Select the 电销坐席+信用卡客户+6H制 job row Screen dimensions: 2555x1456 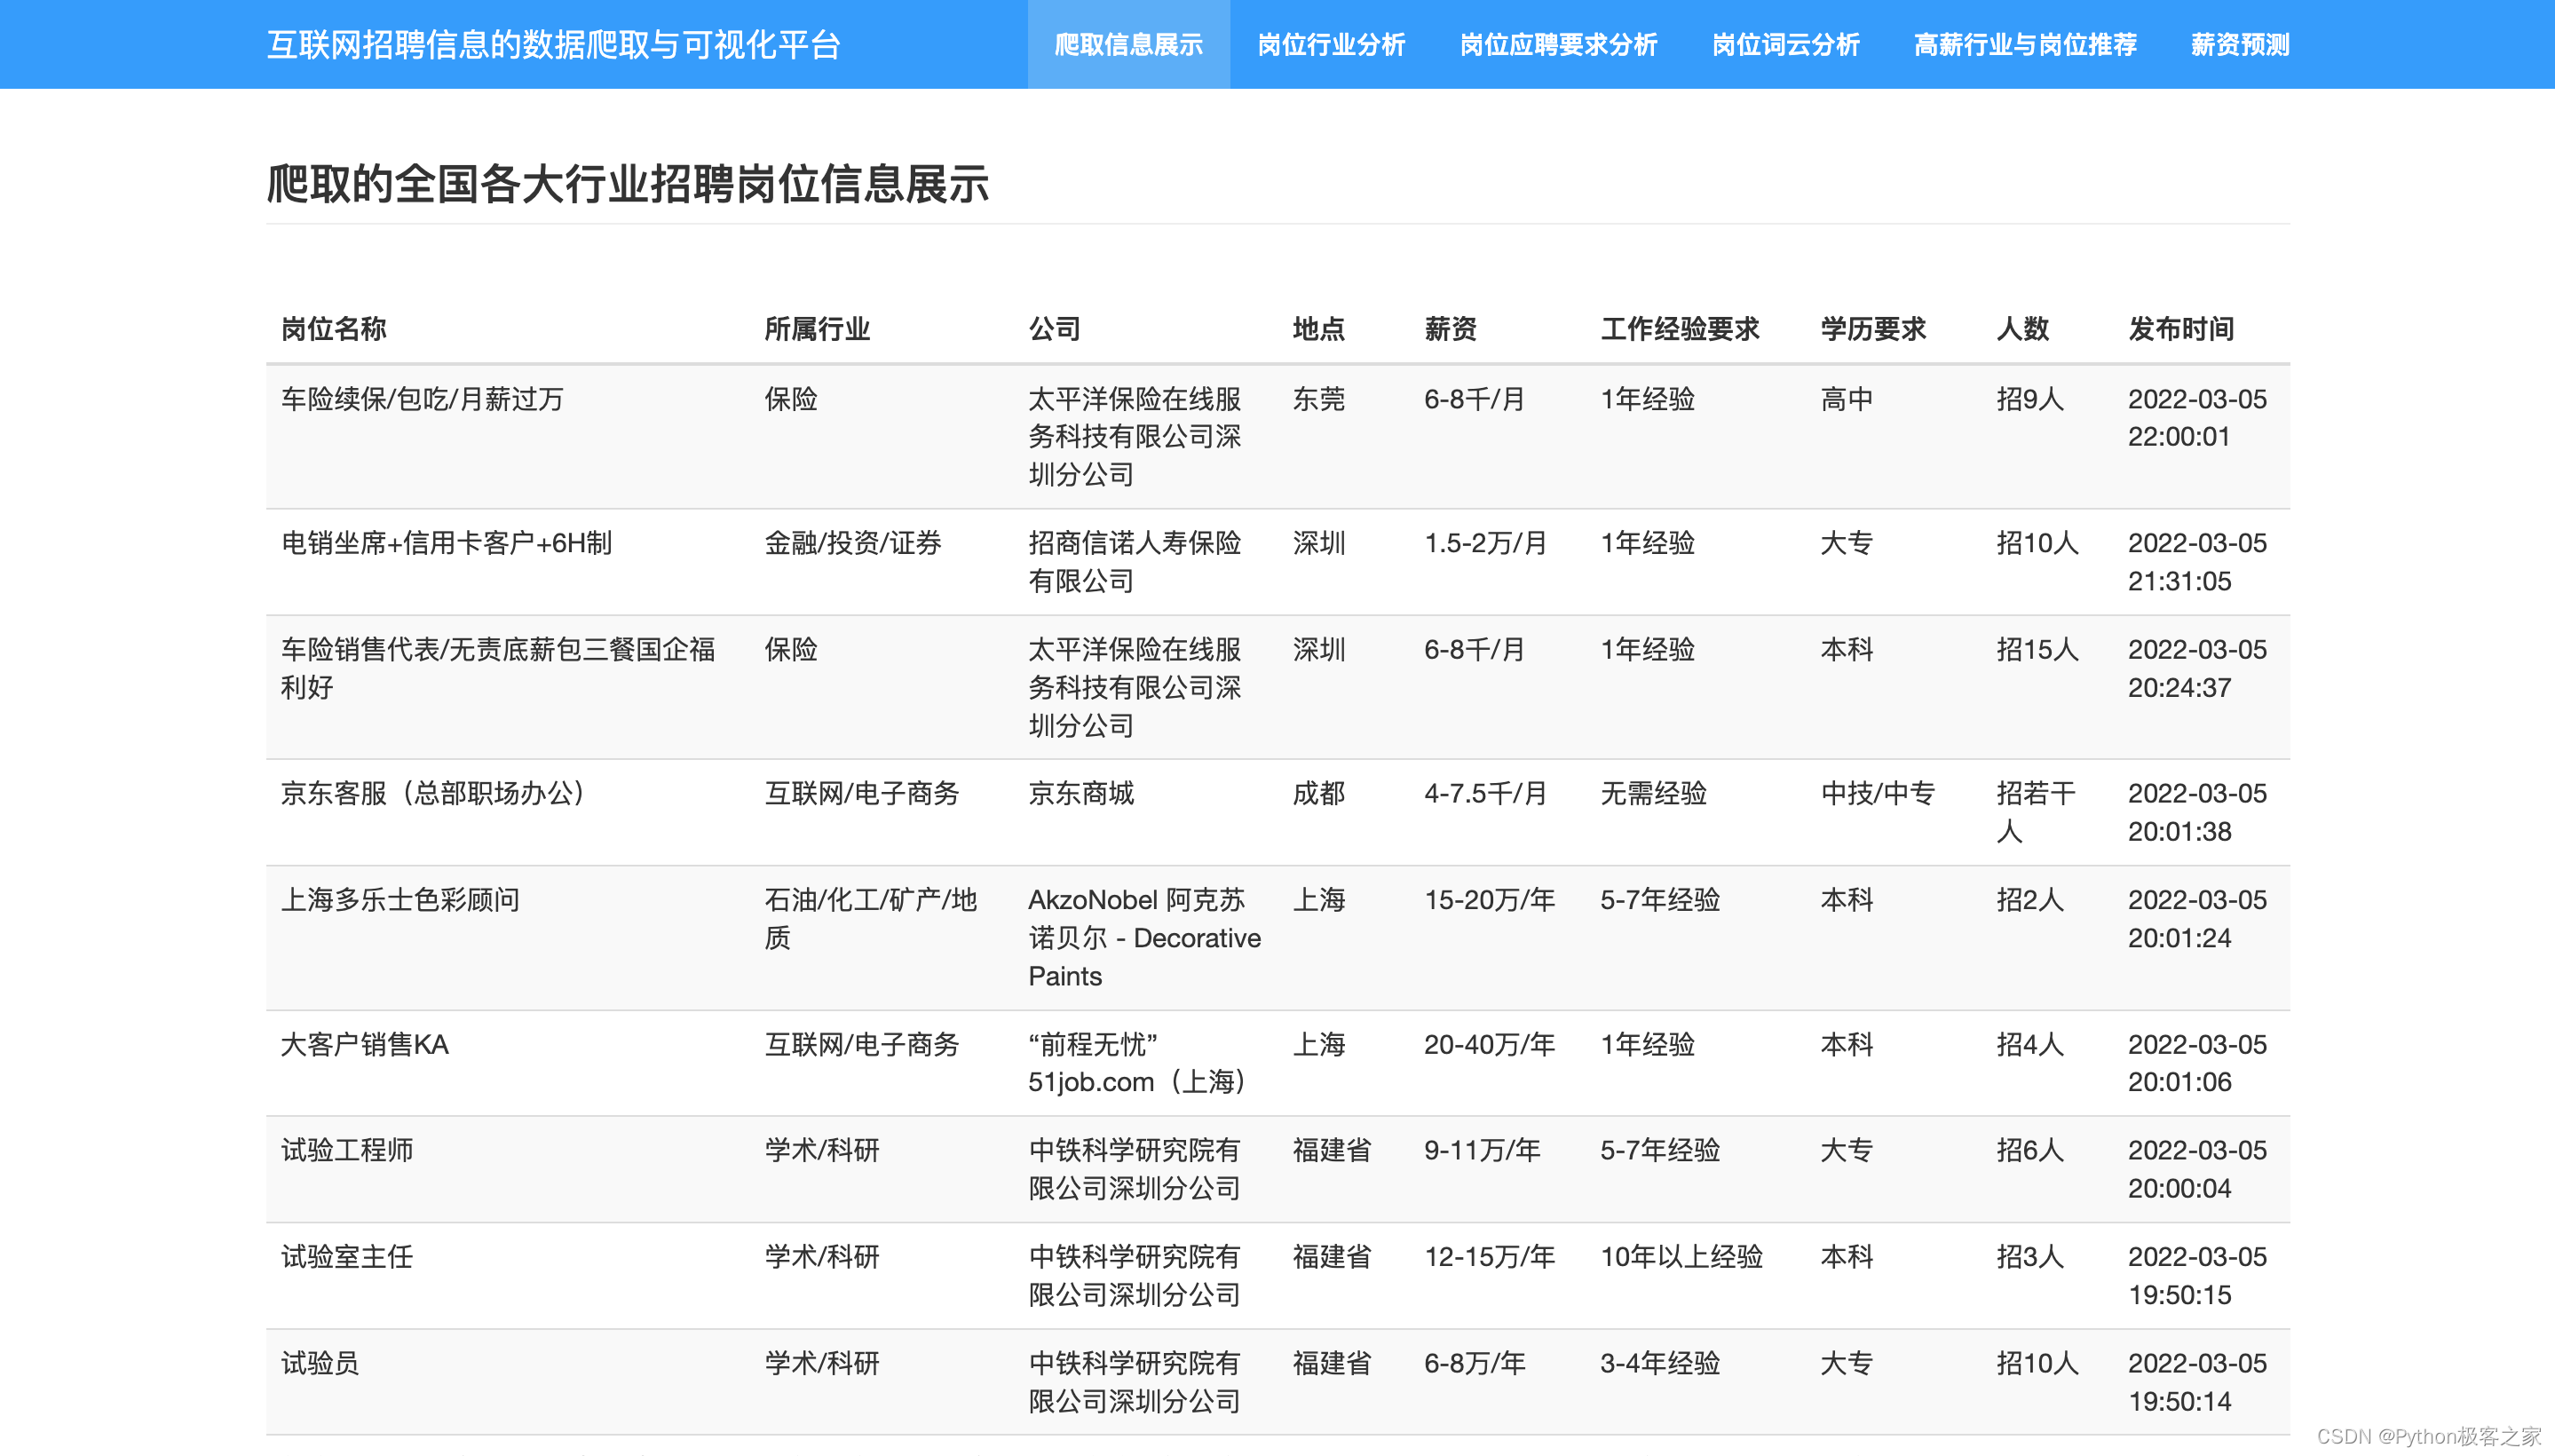click(x=446, y=543)
